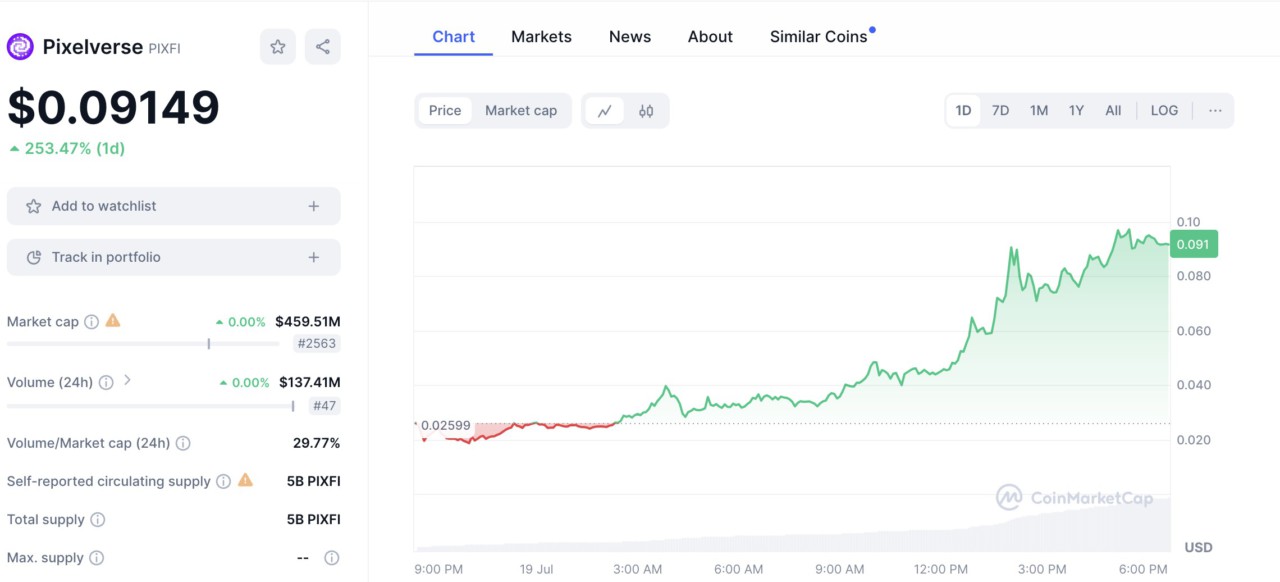Click the CoinMarketCap watermark on the chart

[1076, 497]
